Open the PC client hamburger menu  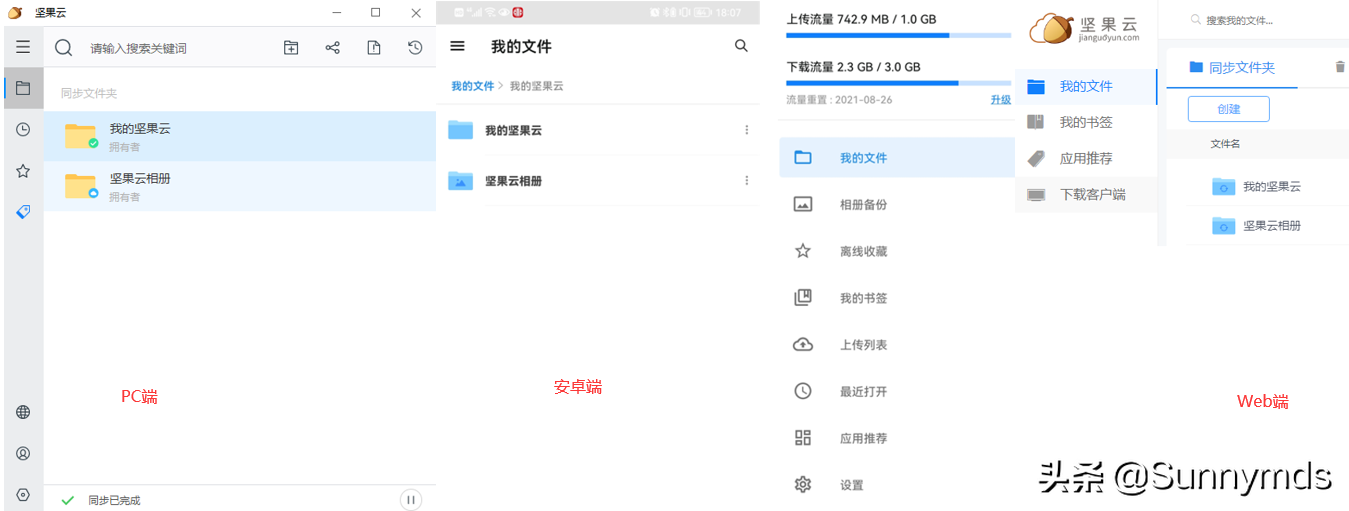coord(23,48)
